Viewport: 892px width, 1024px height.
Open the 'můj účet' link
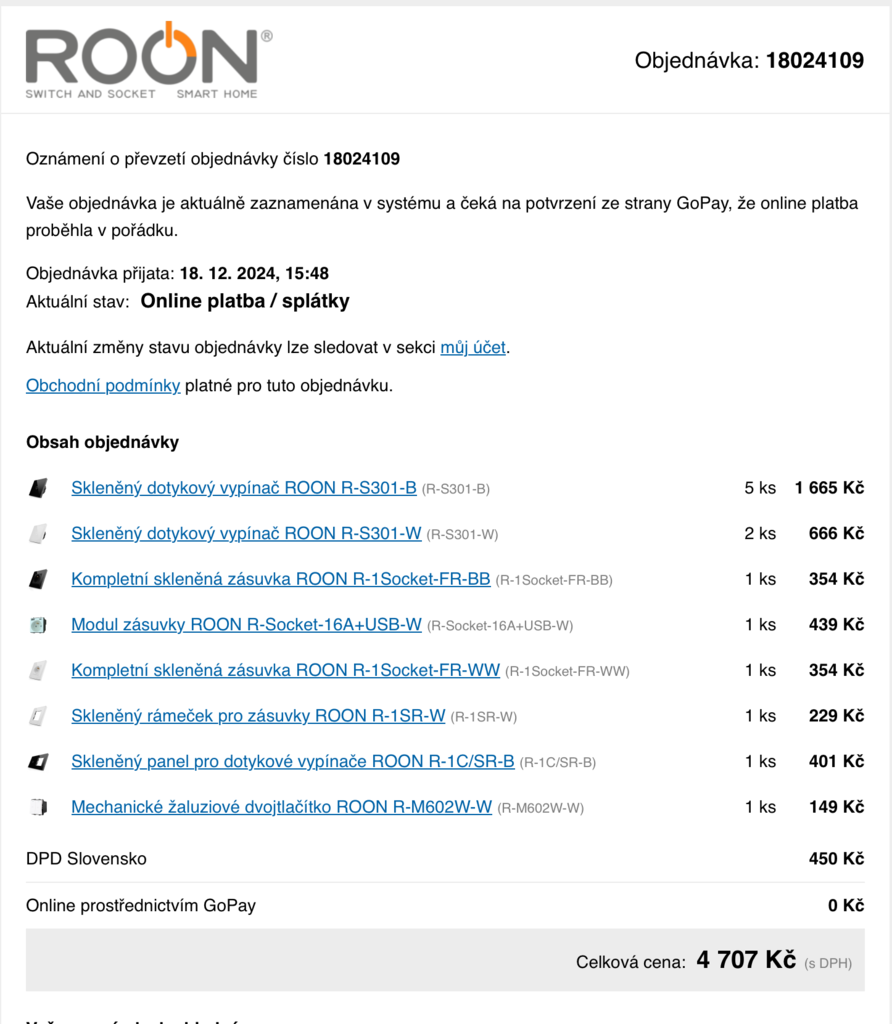(473, 347)
